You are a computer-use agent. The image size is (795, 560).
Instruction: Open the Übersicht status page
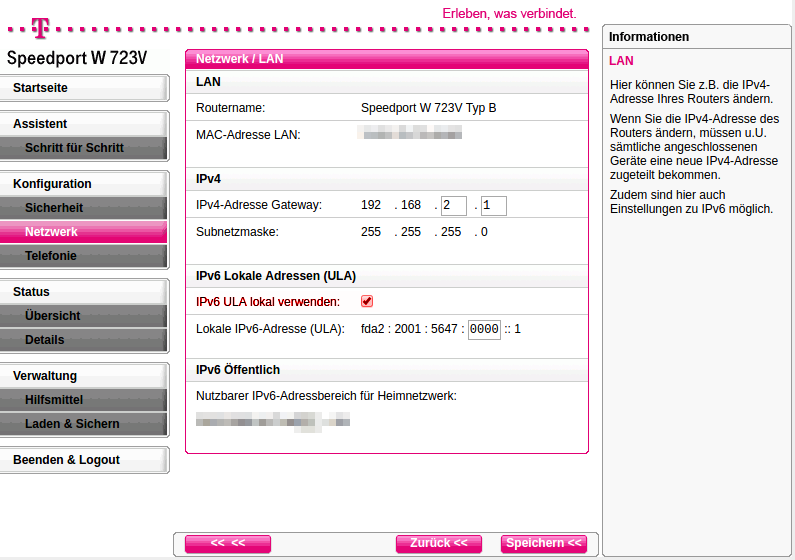[x=84, y=316]
